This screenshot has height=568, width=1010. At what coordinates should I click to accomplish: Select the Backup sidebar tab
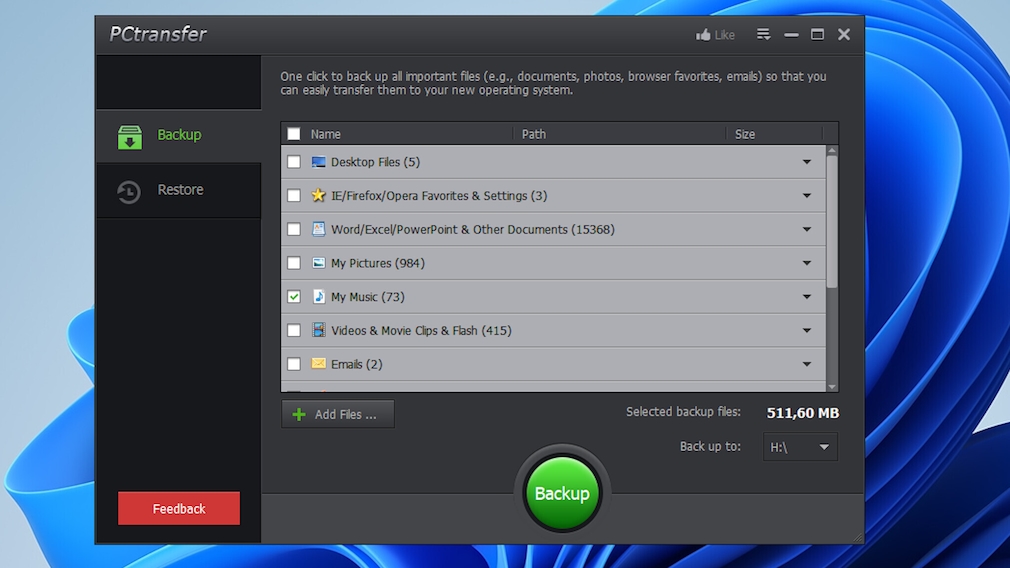pyautogui.click(x=179, y=135)
